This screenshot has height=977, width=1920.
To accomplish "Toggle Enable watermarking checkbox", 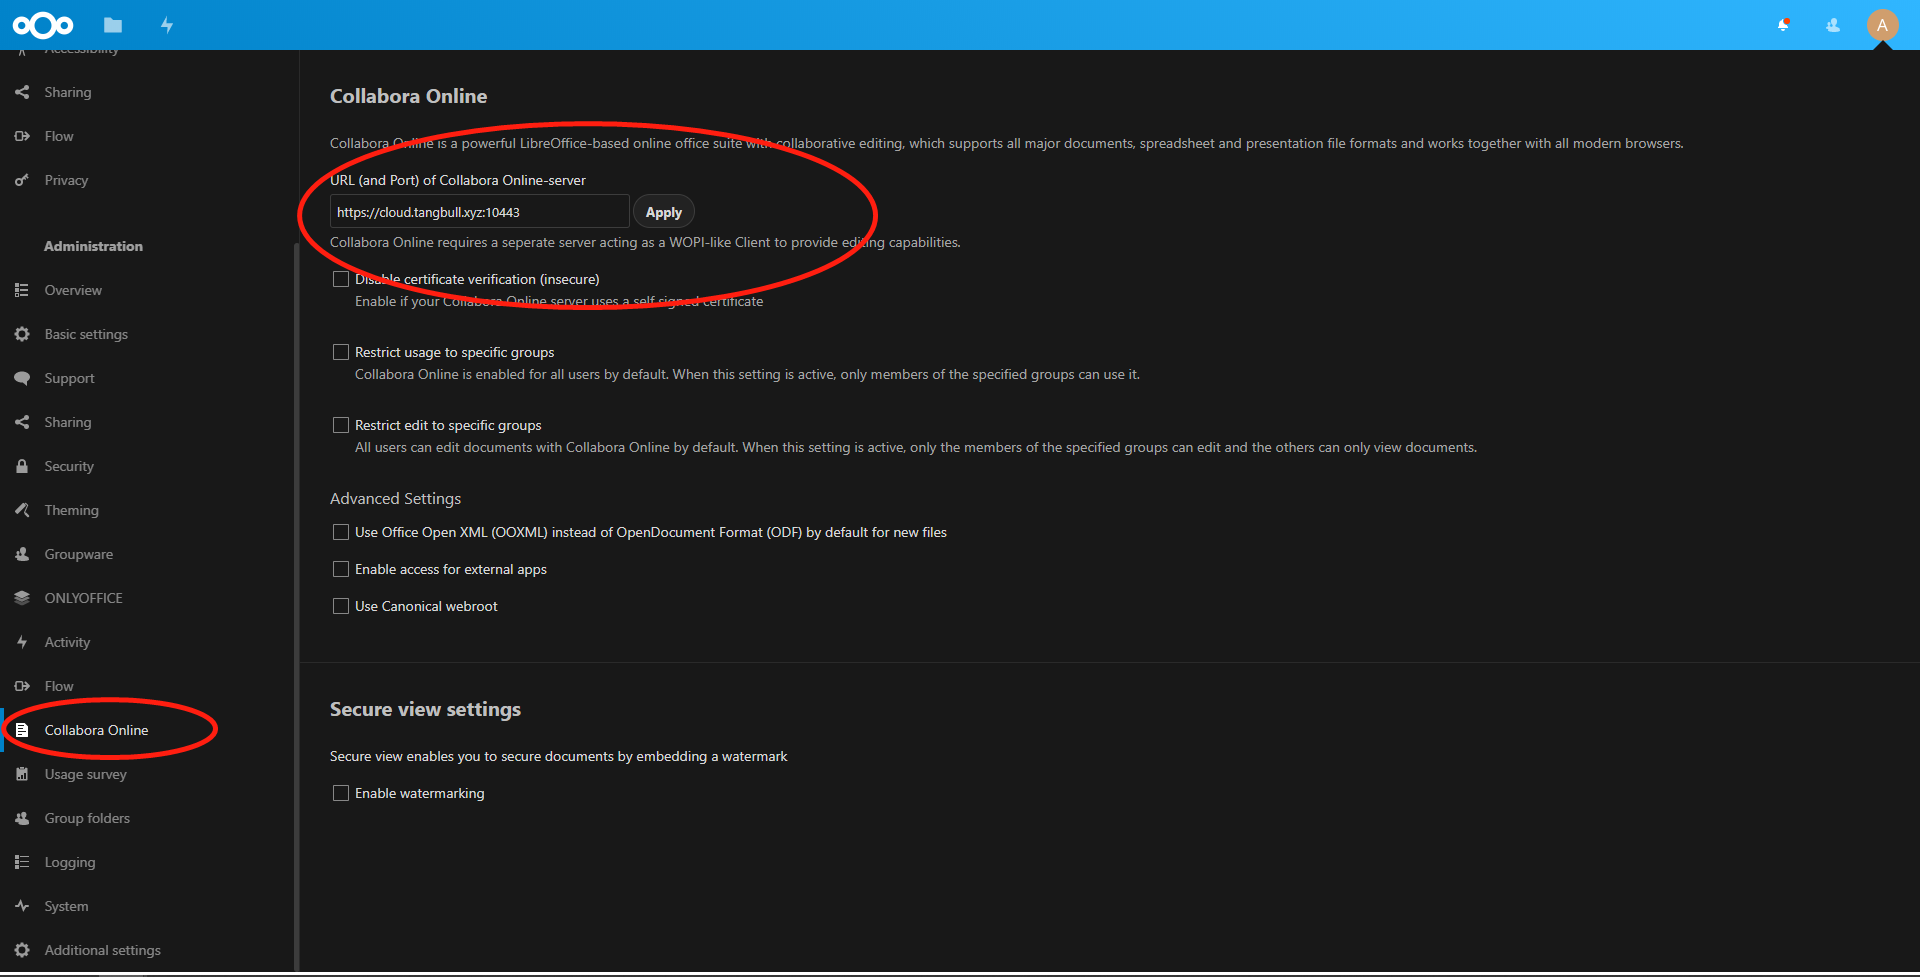I will pos(341,793).
